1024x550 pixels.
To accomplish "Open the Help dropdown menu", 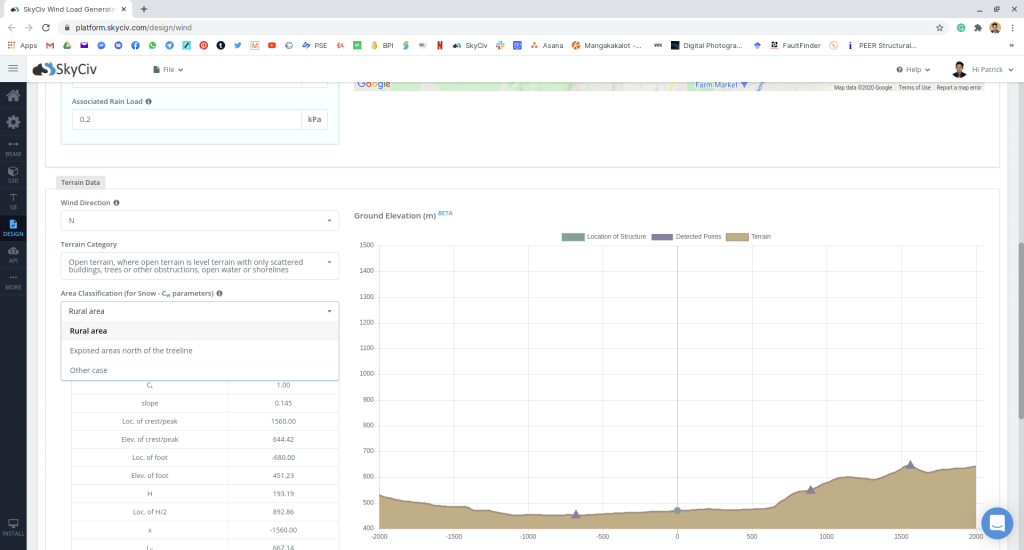I will pos(914,70).
